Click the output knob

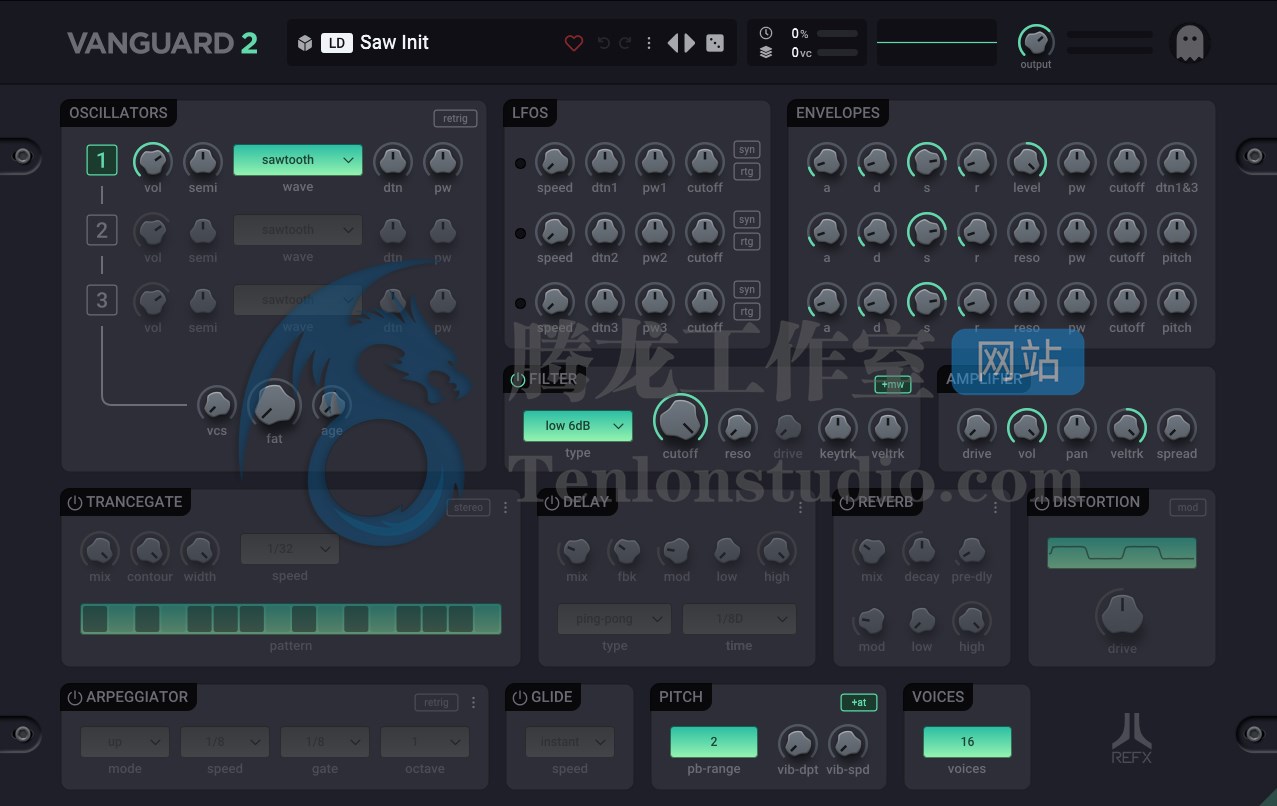pyautogui.click(x=1036, y=41)
